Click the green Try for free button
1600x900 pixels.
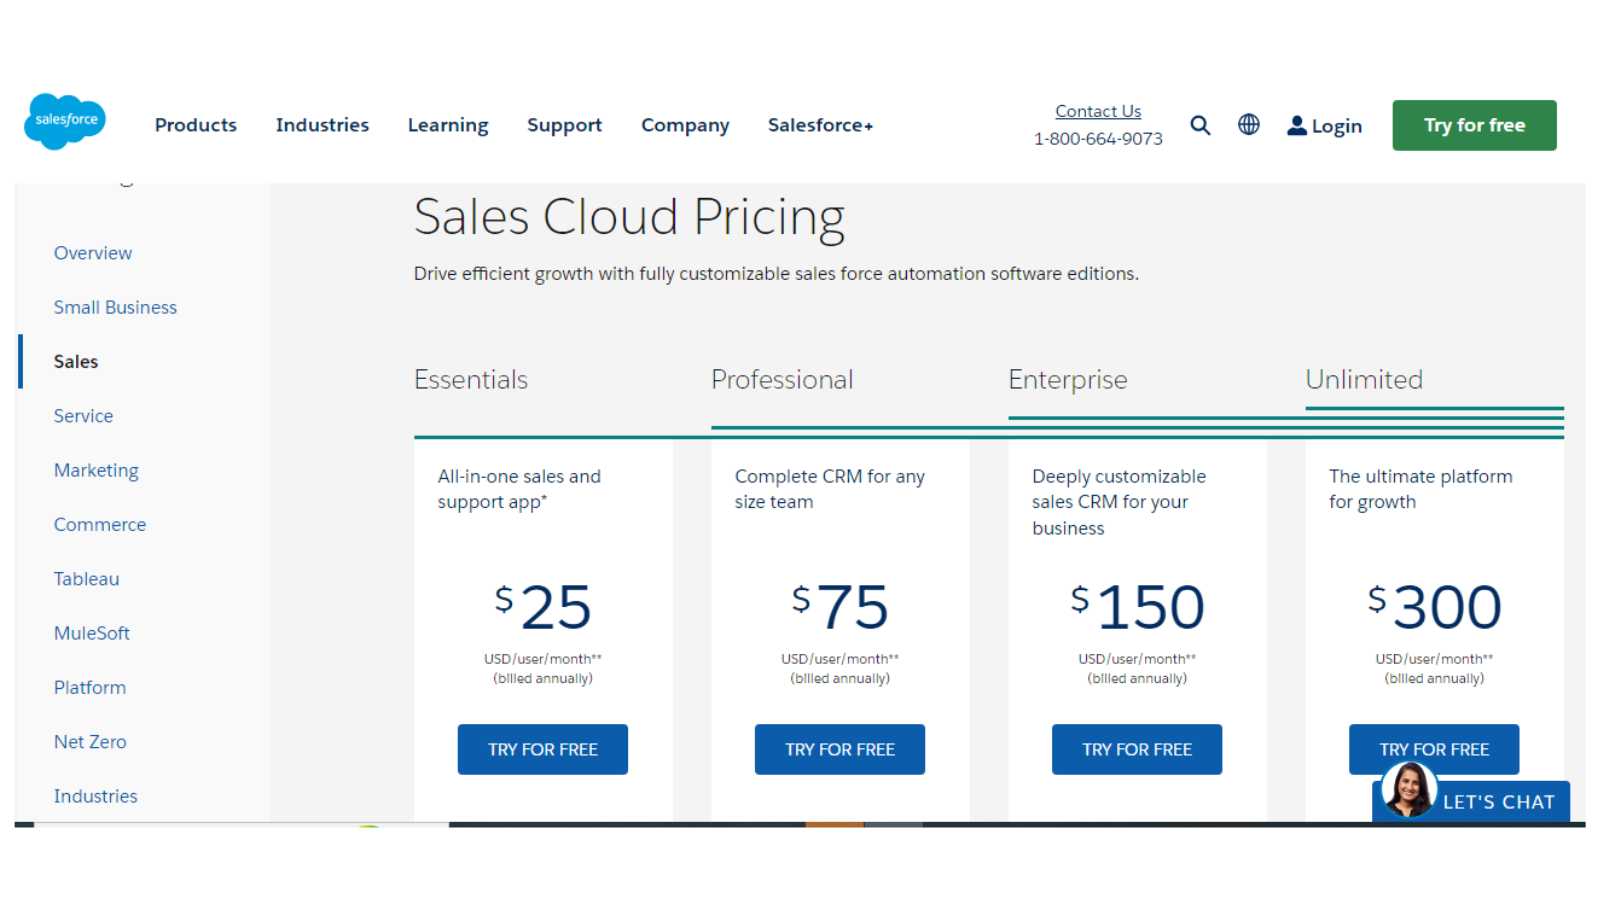1474,125
